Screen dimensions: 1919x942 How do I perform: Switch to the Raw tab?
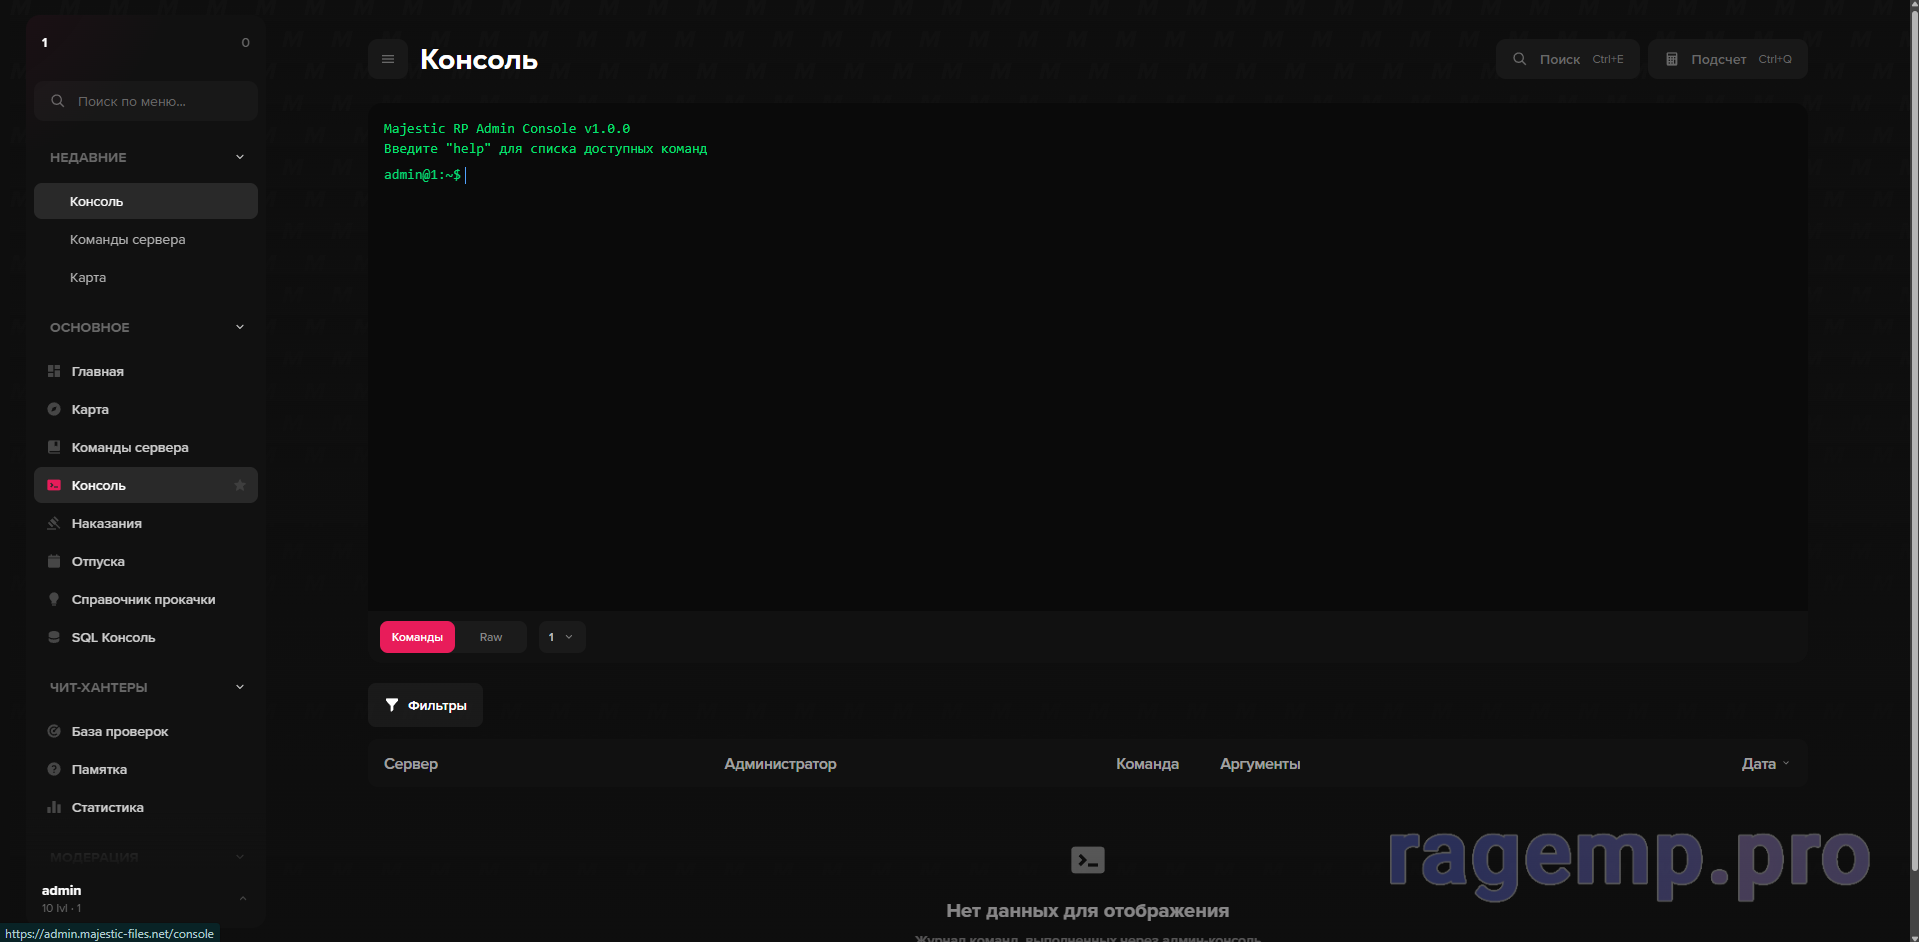[491, 637]
